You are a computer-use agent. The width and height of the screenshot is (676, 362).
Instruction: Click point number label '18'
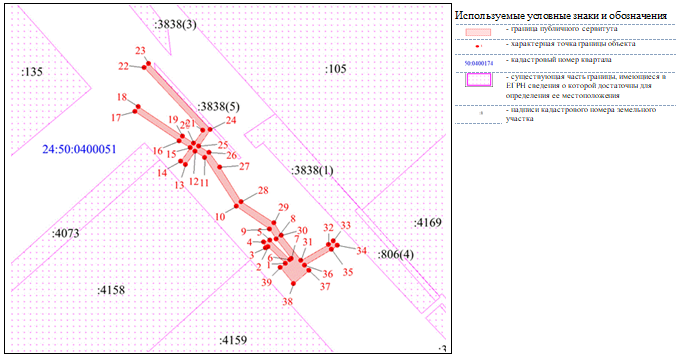click(122, 97)
